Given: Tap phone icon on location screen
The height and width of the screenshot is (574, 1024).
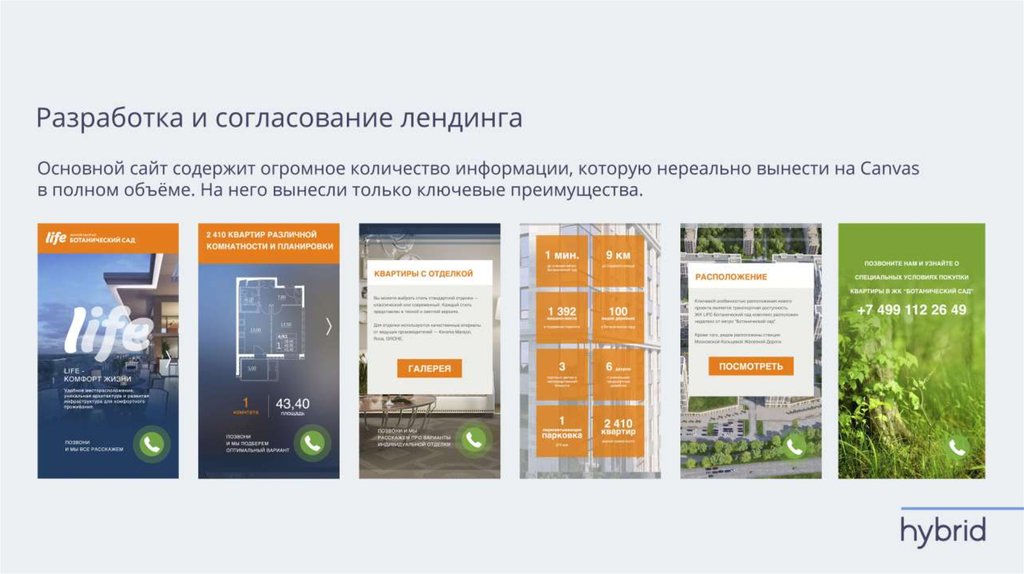Looking at the screenshot, I should click(x=794, y=446).
